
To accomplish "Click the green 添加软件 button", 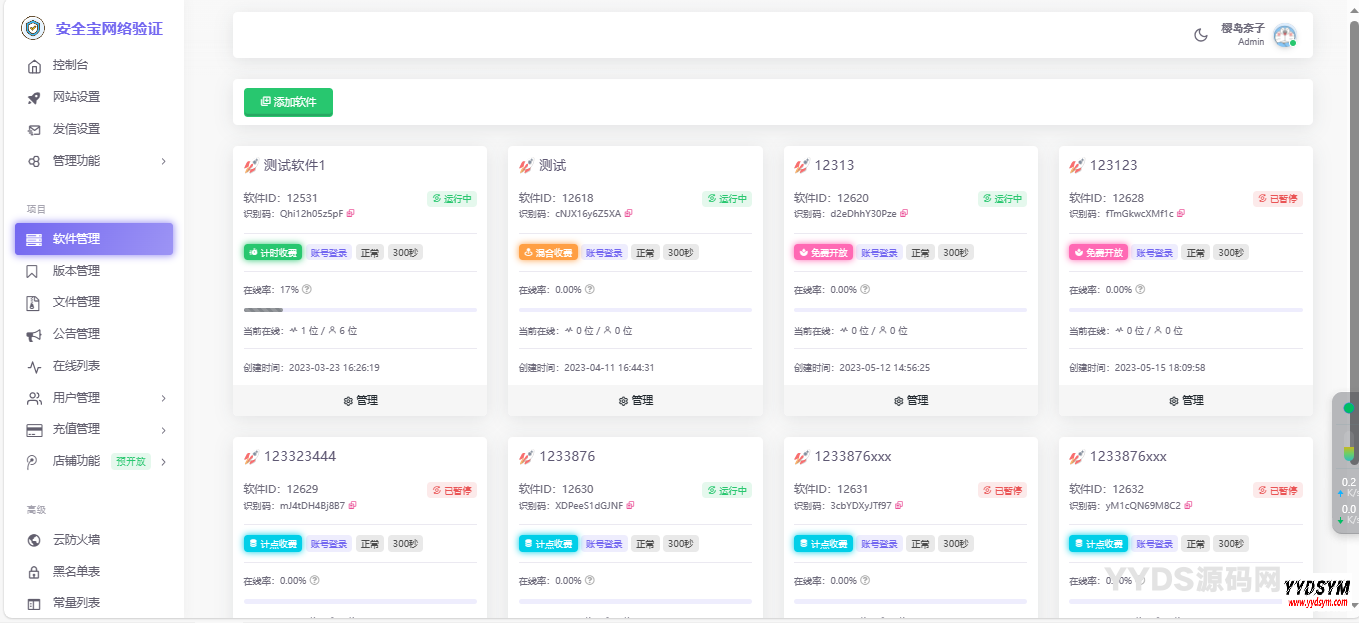I will [x=288, y=102].
